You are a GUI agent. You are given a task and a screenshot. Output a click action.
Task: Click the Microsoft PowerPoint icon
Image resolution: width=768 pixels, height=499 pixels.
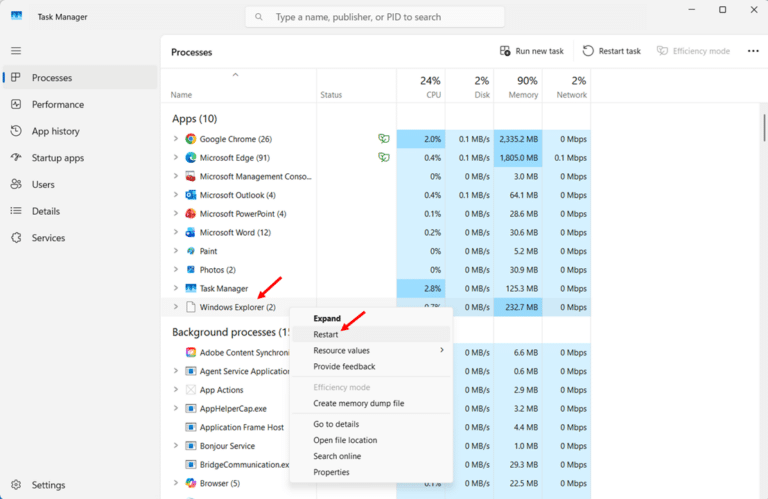point(191,214)
